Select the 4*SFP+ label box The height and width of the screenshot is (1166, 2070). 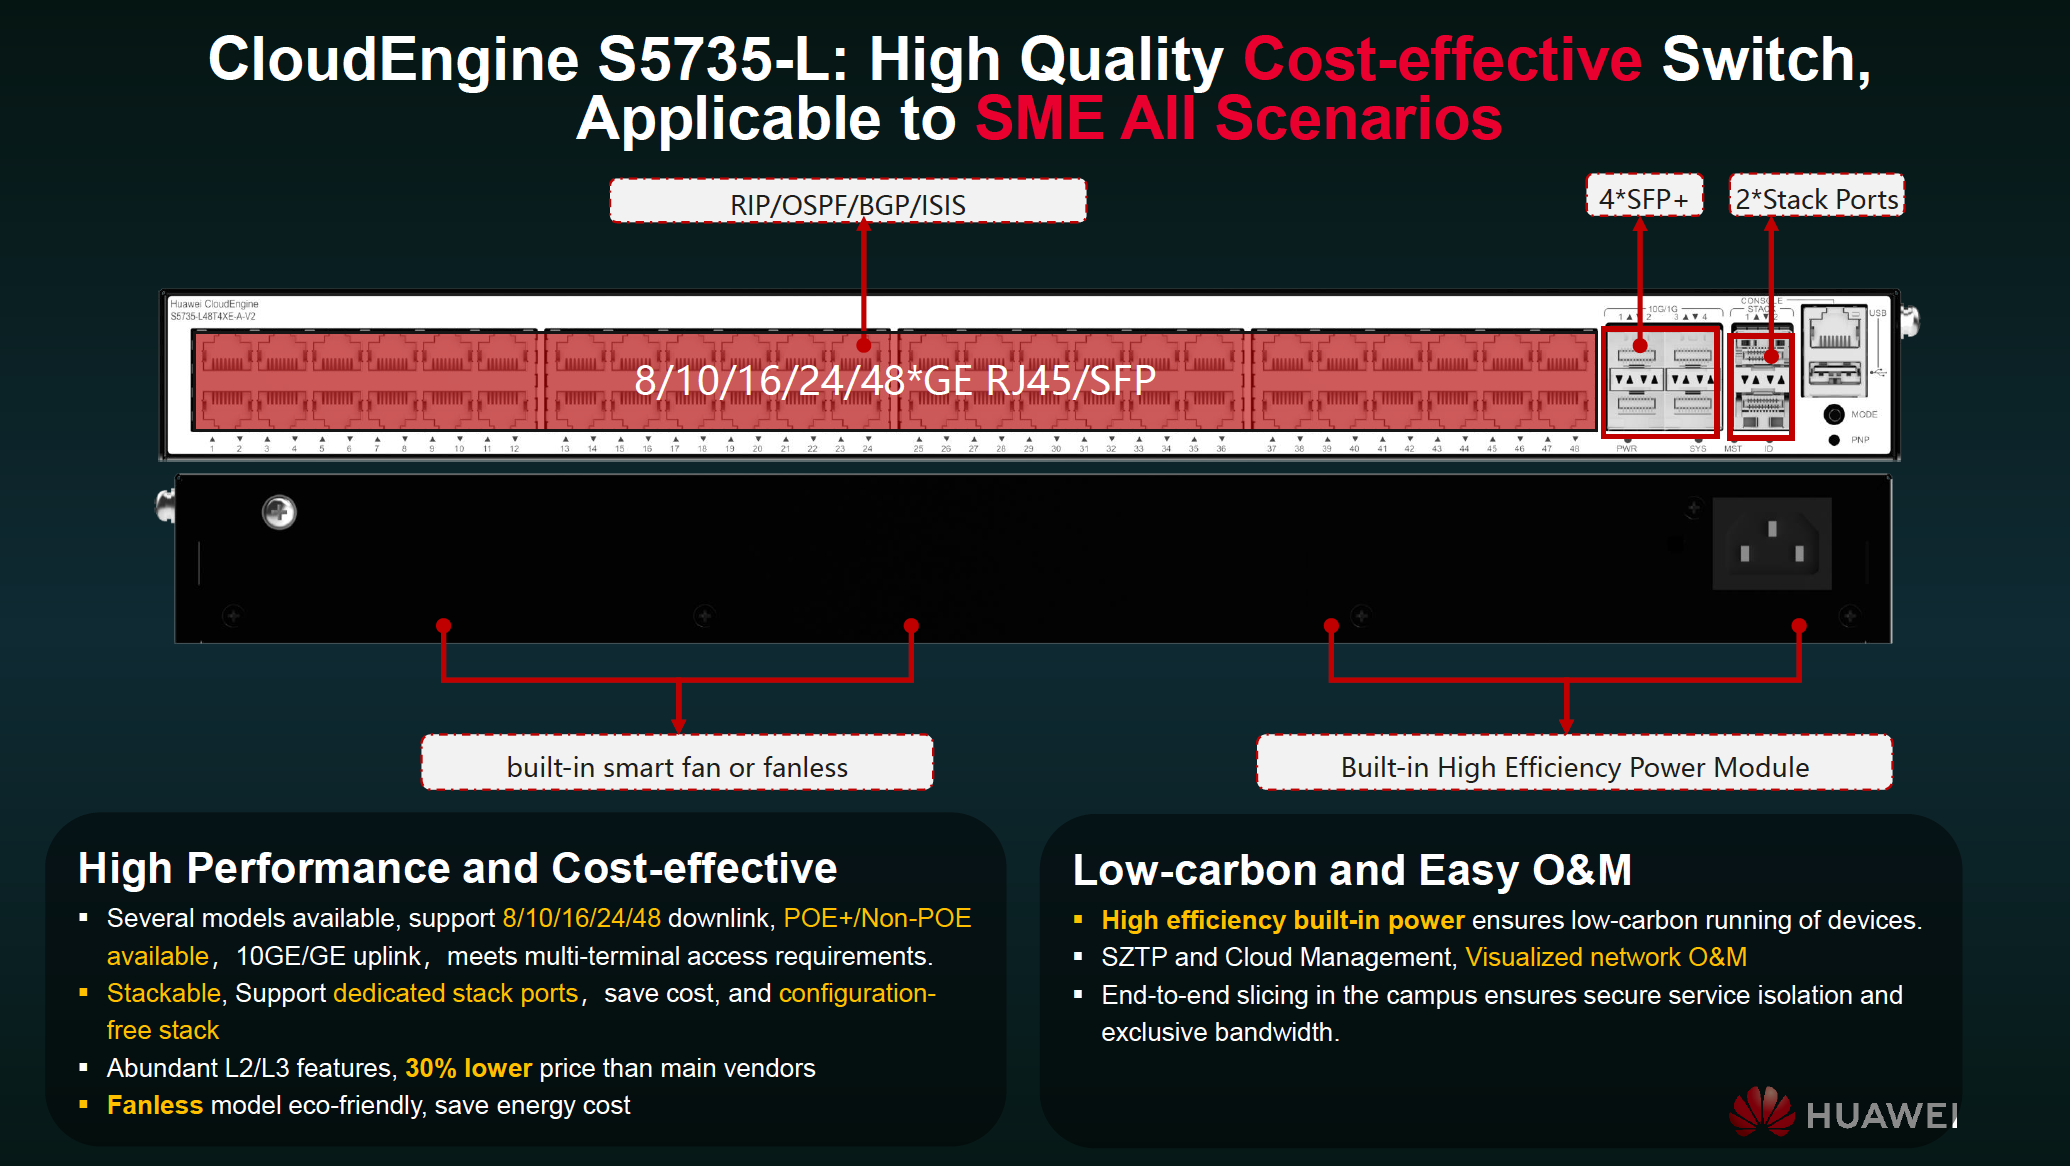click(1644, 196)
